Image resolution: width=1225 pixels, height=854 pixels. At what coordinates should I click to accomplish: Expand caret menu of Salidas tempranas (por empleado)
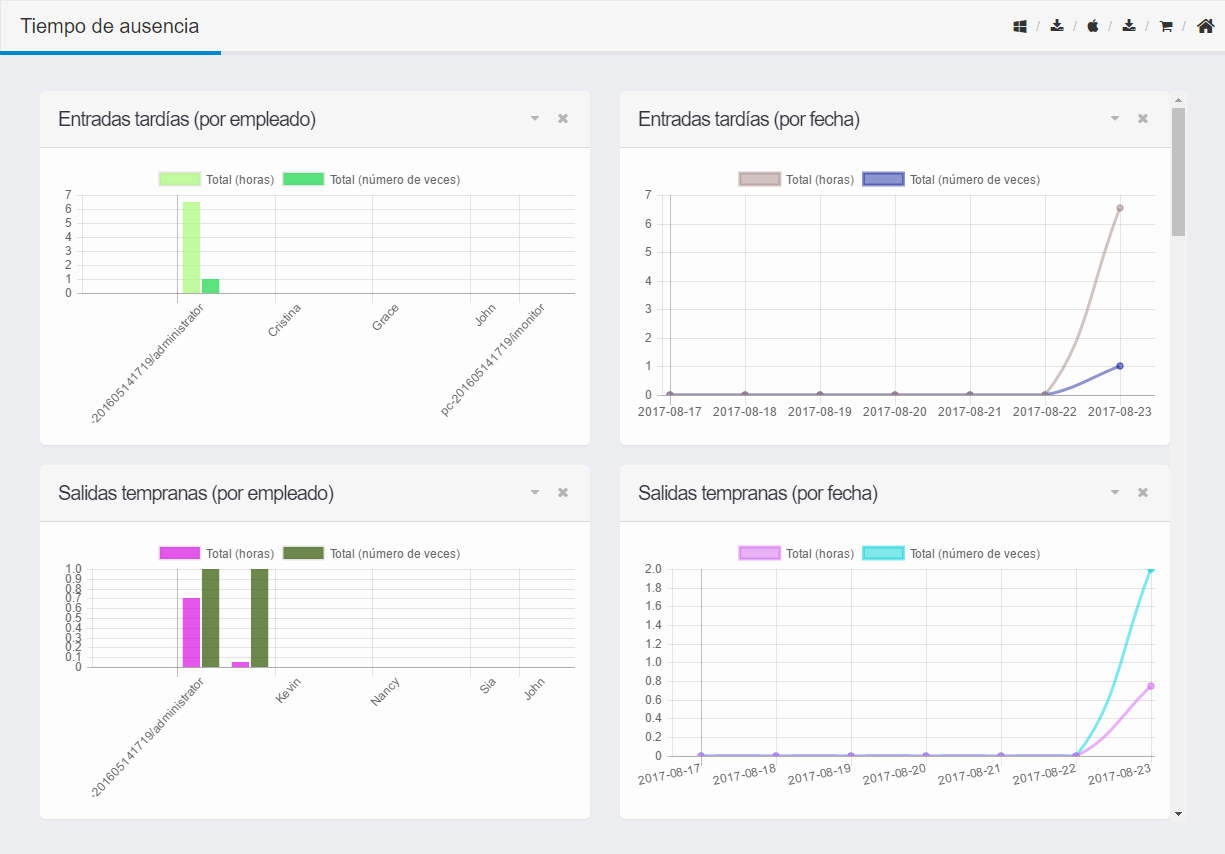point(535,493)
